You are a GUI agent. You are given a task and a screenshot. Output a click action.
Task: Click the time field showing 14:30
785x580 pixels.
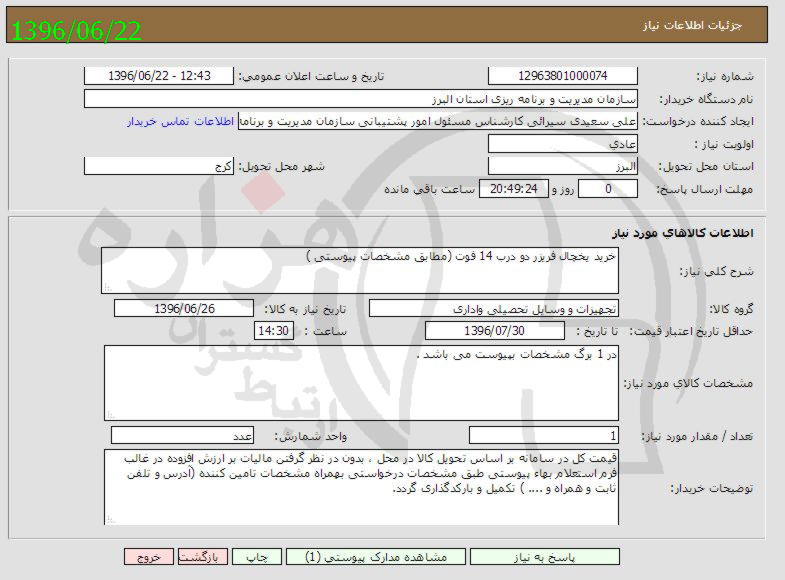274,331
